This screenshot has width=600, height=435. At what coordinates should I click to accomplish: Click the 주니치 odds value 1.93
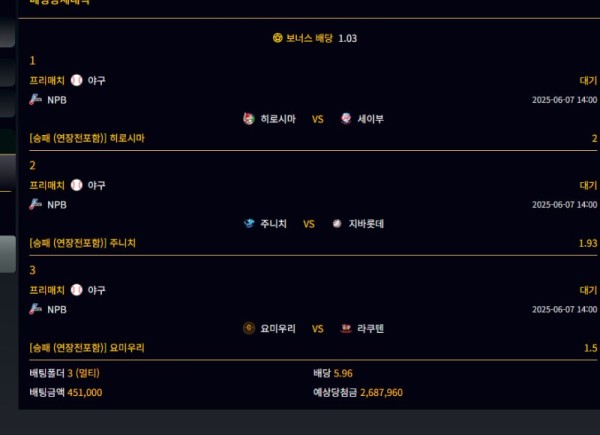click(587, 243)
